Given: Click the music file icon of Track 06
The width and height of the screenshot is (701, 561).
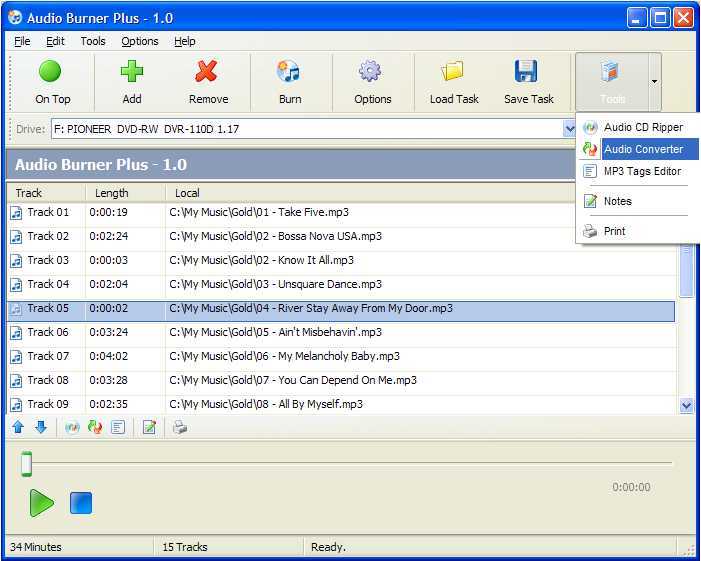Looking at the screenshot, I should pyautogui.click(x=16, y=333).
